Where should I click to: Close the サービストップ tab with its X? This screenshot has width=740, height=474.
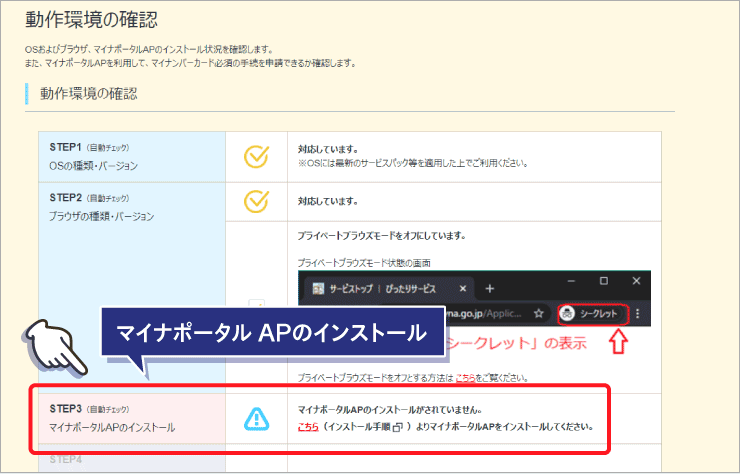463,288
